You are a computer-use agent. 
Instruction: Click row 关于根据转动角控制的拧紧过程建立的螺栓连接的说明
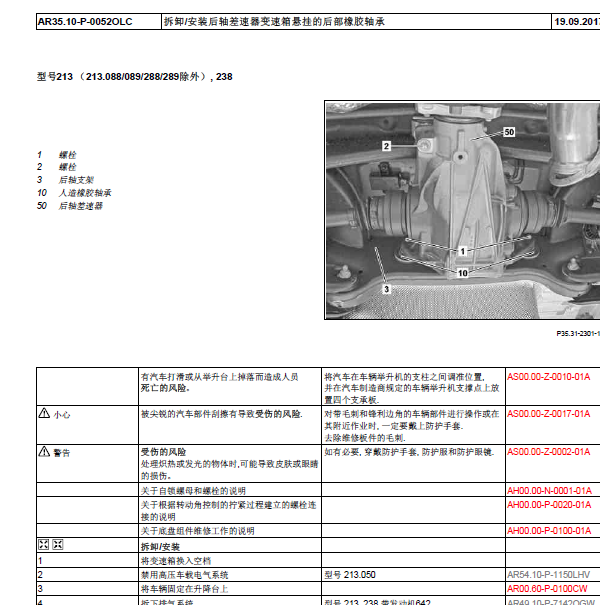point(229,510)
